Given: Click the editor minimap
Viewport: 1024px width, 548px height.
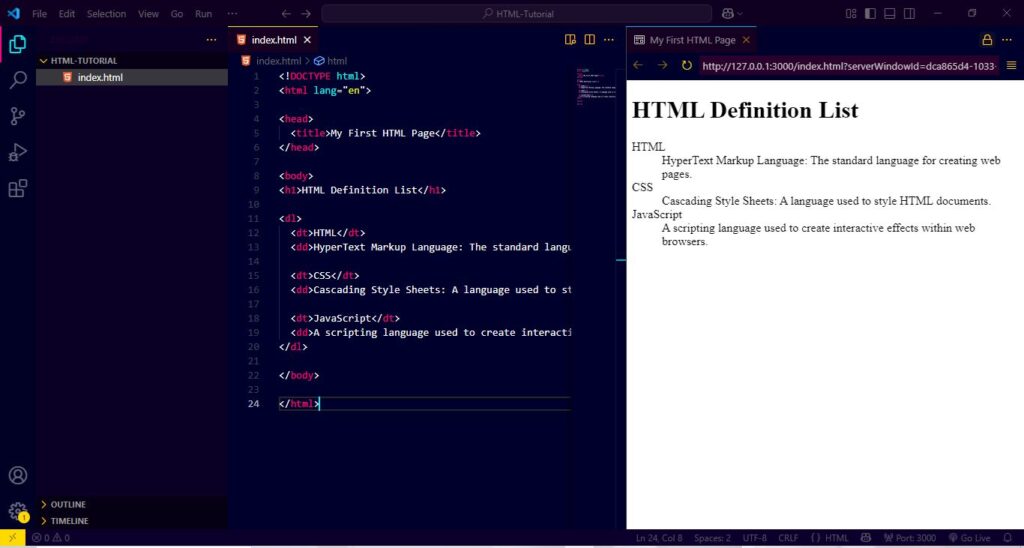Looking at the screenshot, I should [594, 86].
